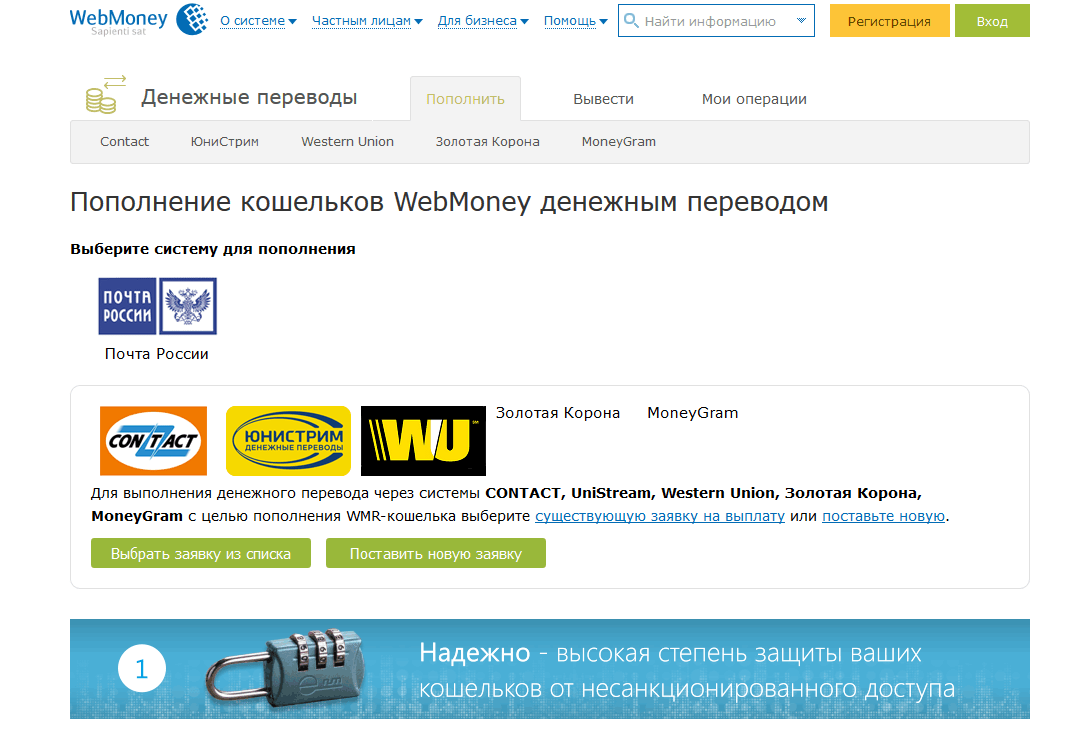Switch to the 'Пополнить' tab
The image size is (1081, 749).
pyautogui.click(x=465, y=99)
